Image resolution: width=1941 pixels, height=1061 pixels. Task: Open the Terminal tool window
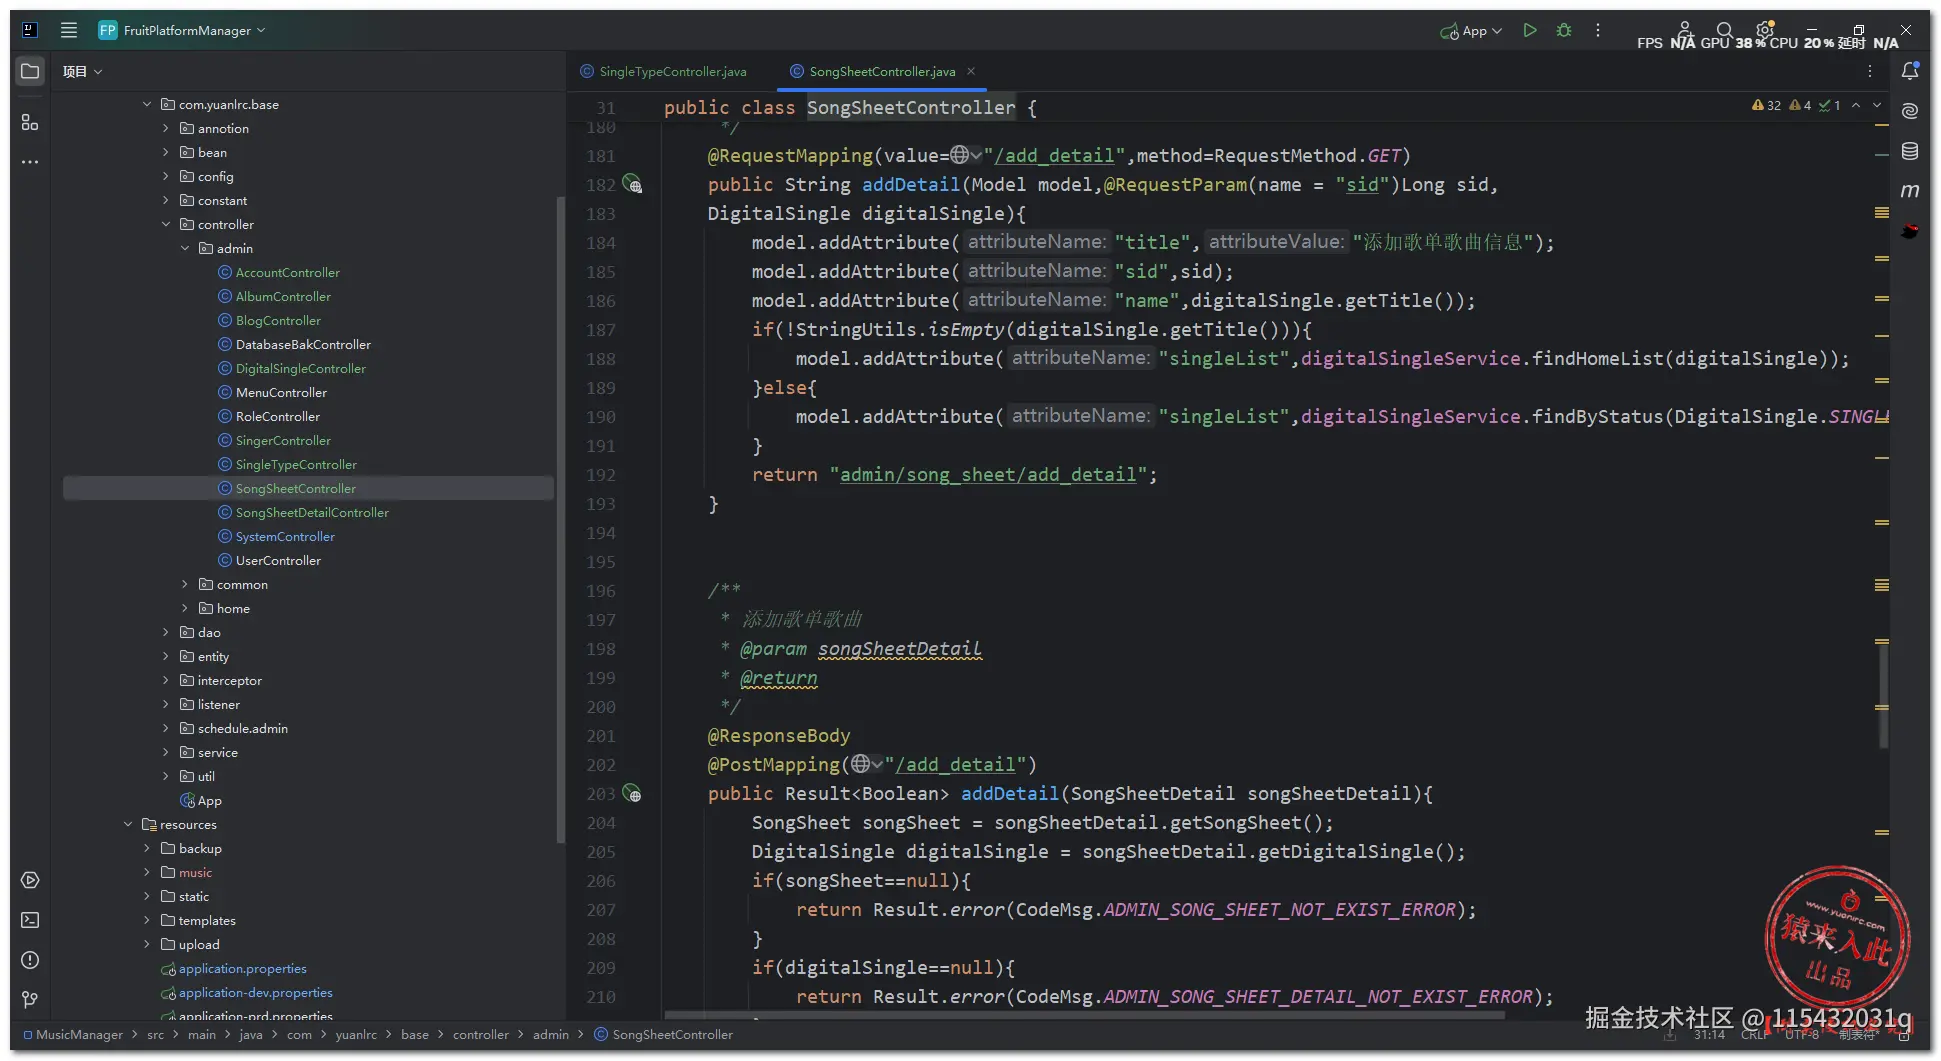tap(30, 920)
